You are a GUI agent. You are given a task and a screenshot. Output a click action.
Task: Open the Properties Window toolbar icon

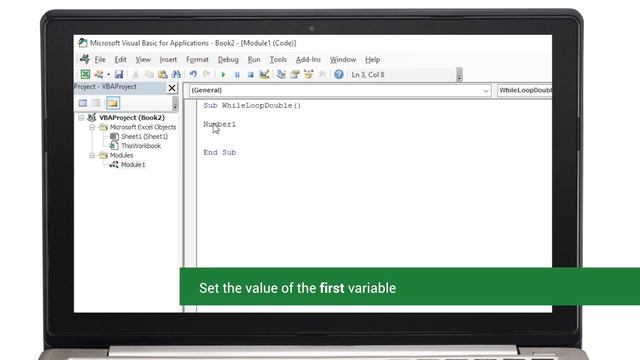point(295,74)
